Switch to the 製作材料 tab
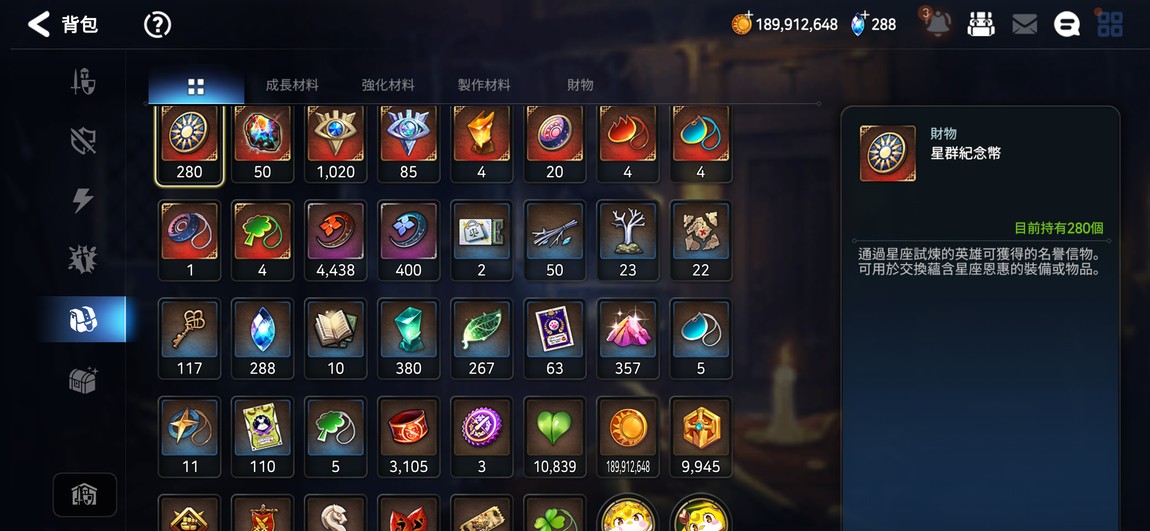This screenshot has width=1150, height=531. pos(483,85)
